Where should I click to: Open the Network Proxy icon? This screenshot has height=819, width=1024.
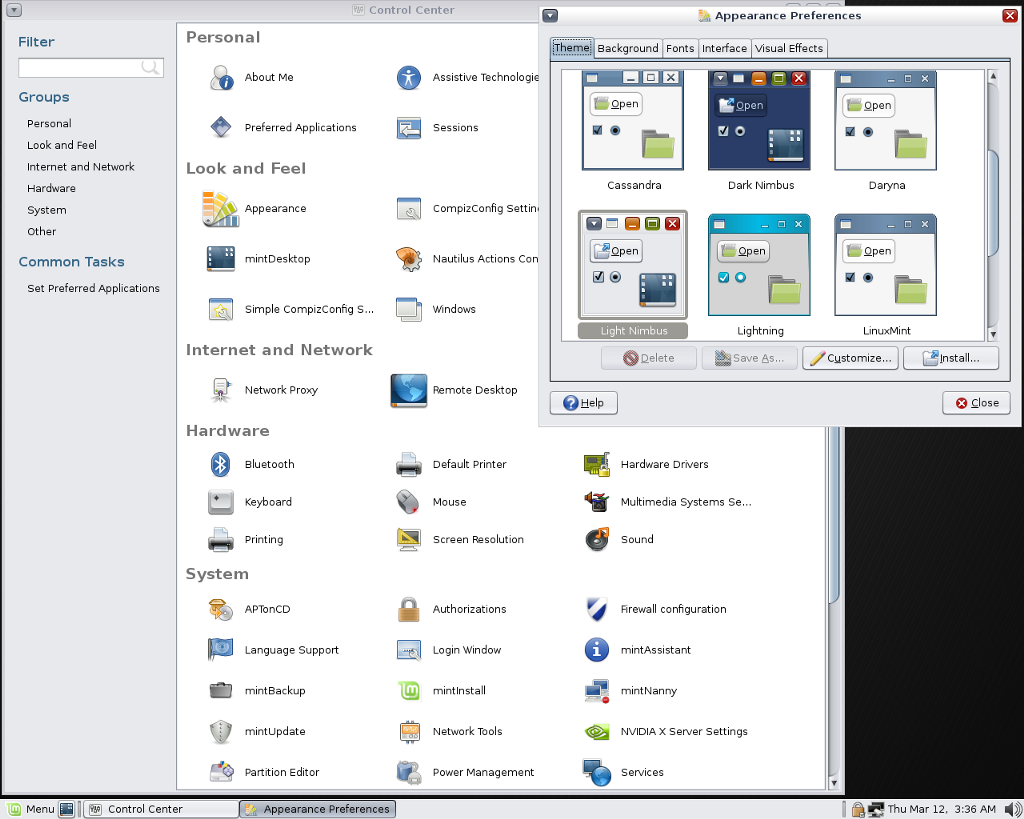(221, 390)
